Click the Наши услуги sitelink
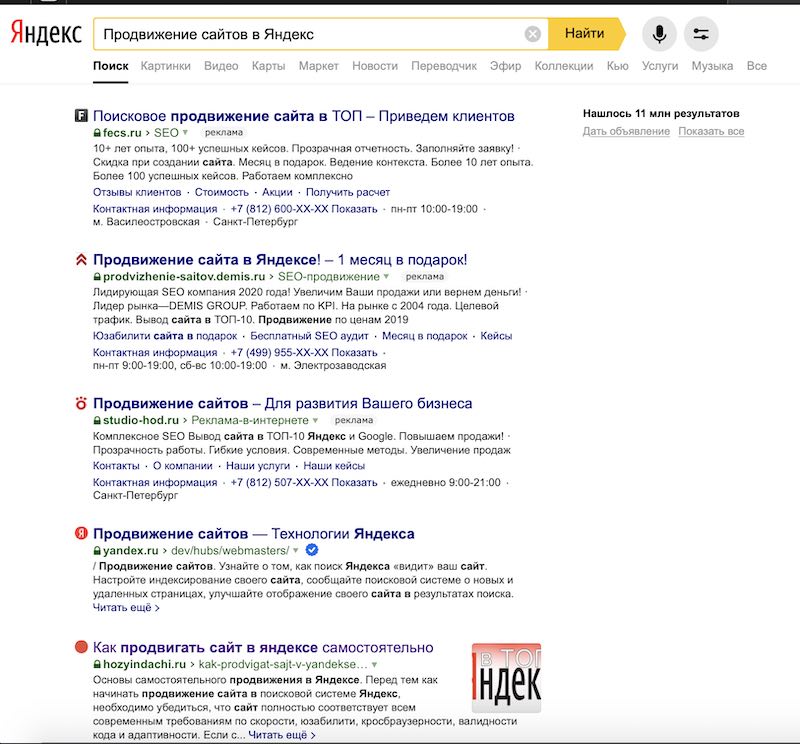Image resolution: width=800 pixels, height=744 pixels. [x=258, y=465]
